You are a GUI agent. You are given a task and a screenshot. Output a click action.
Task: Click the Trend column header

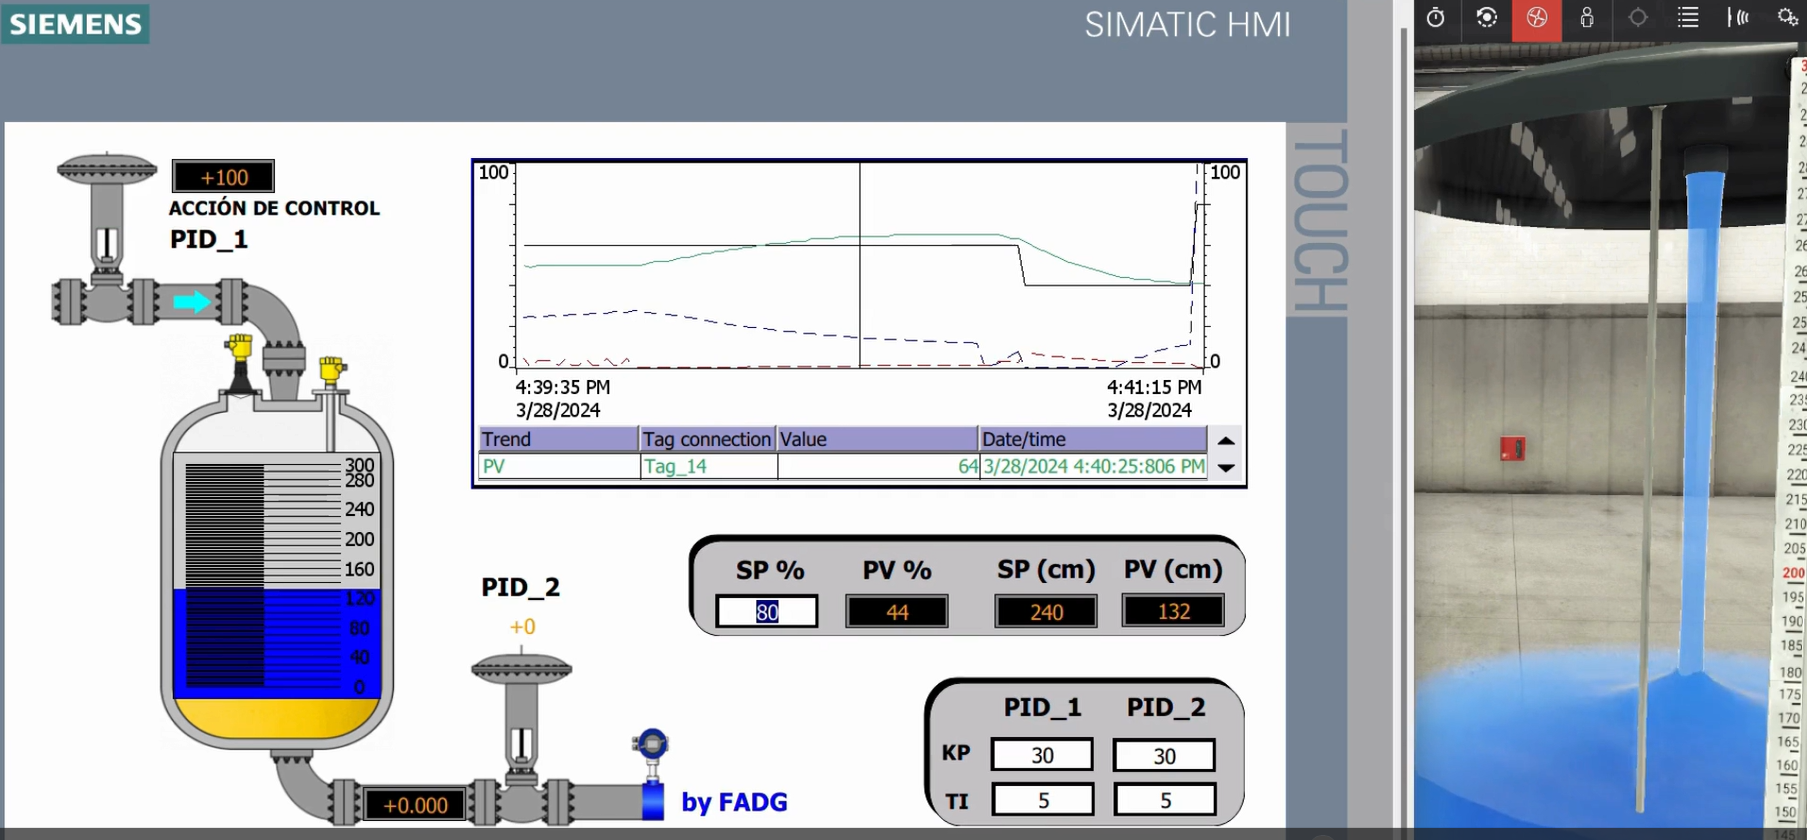coord(558,439)
